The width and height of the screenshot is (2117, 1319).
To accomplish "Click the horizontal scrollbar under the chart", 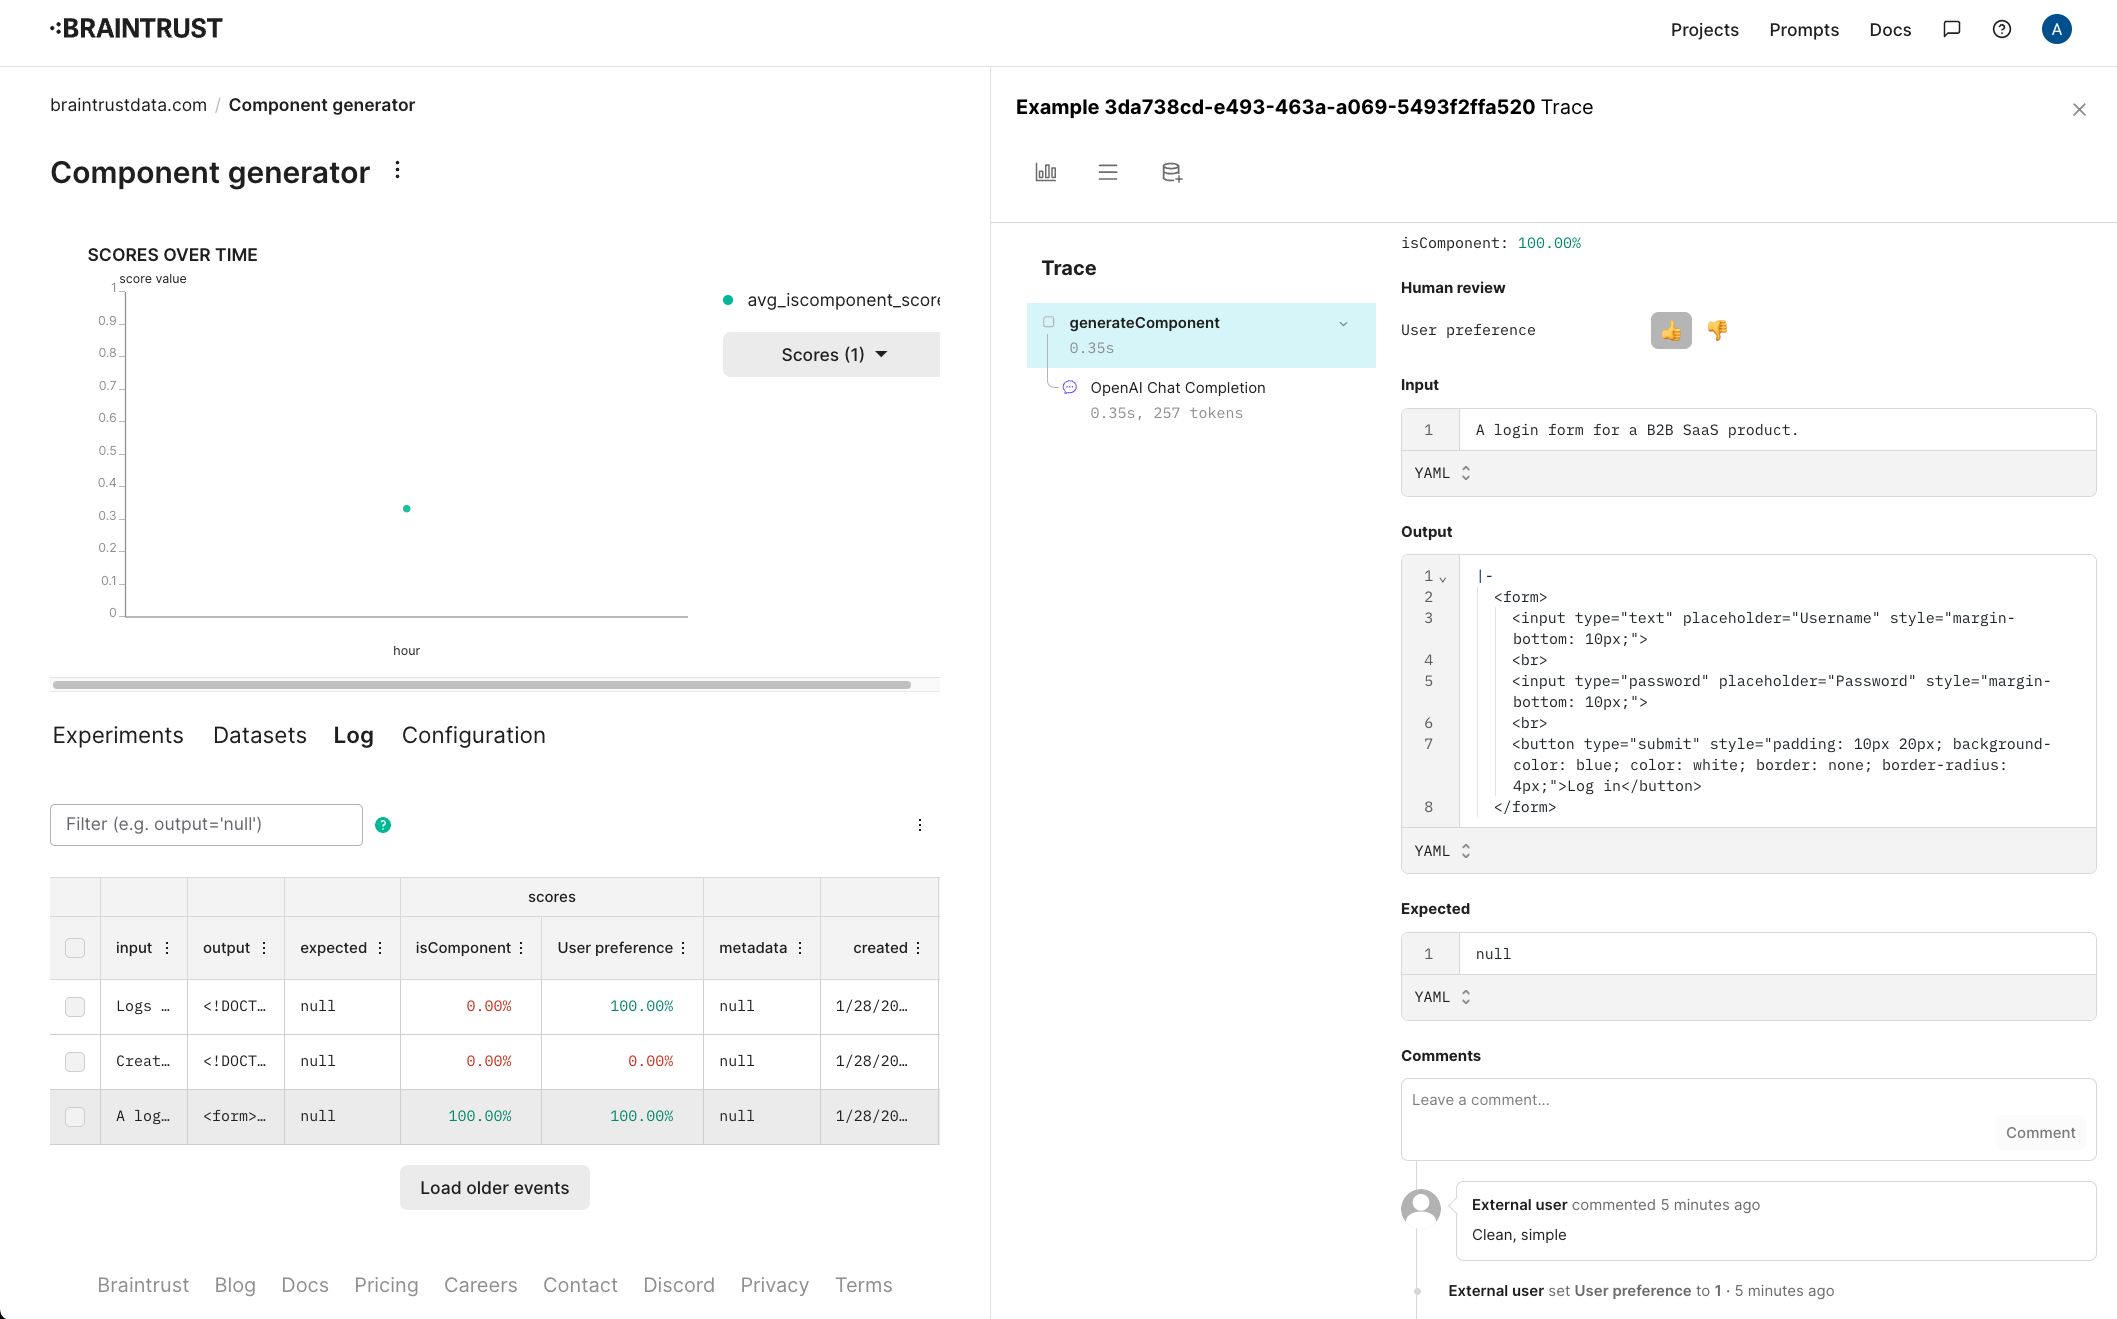I will pos(481,685).
